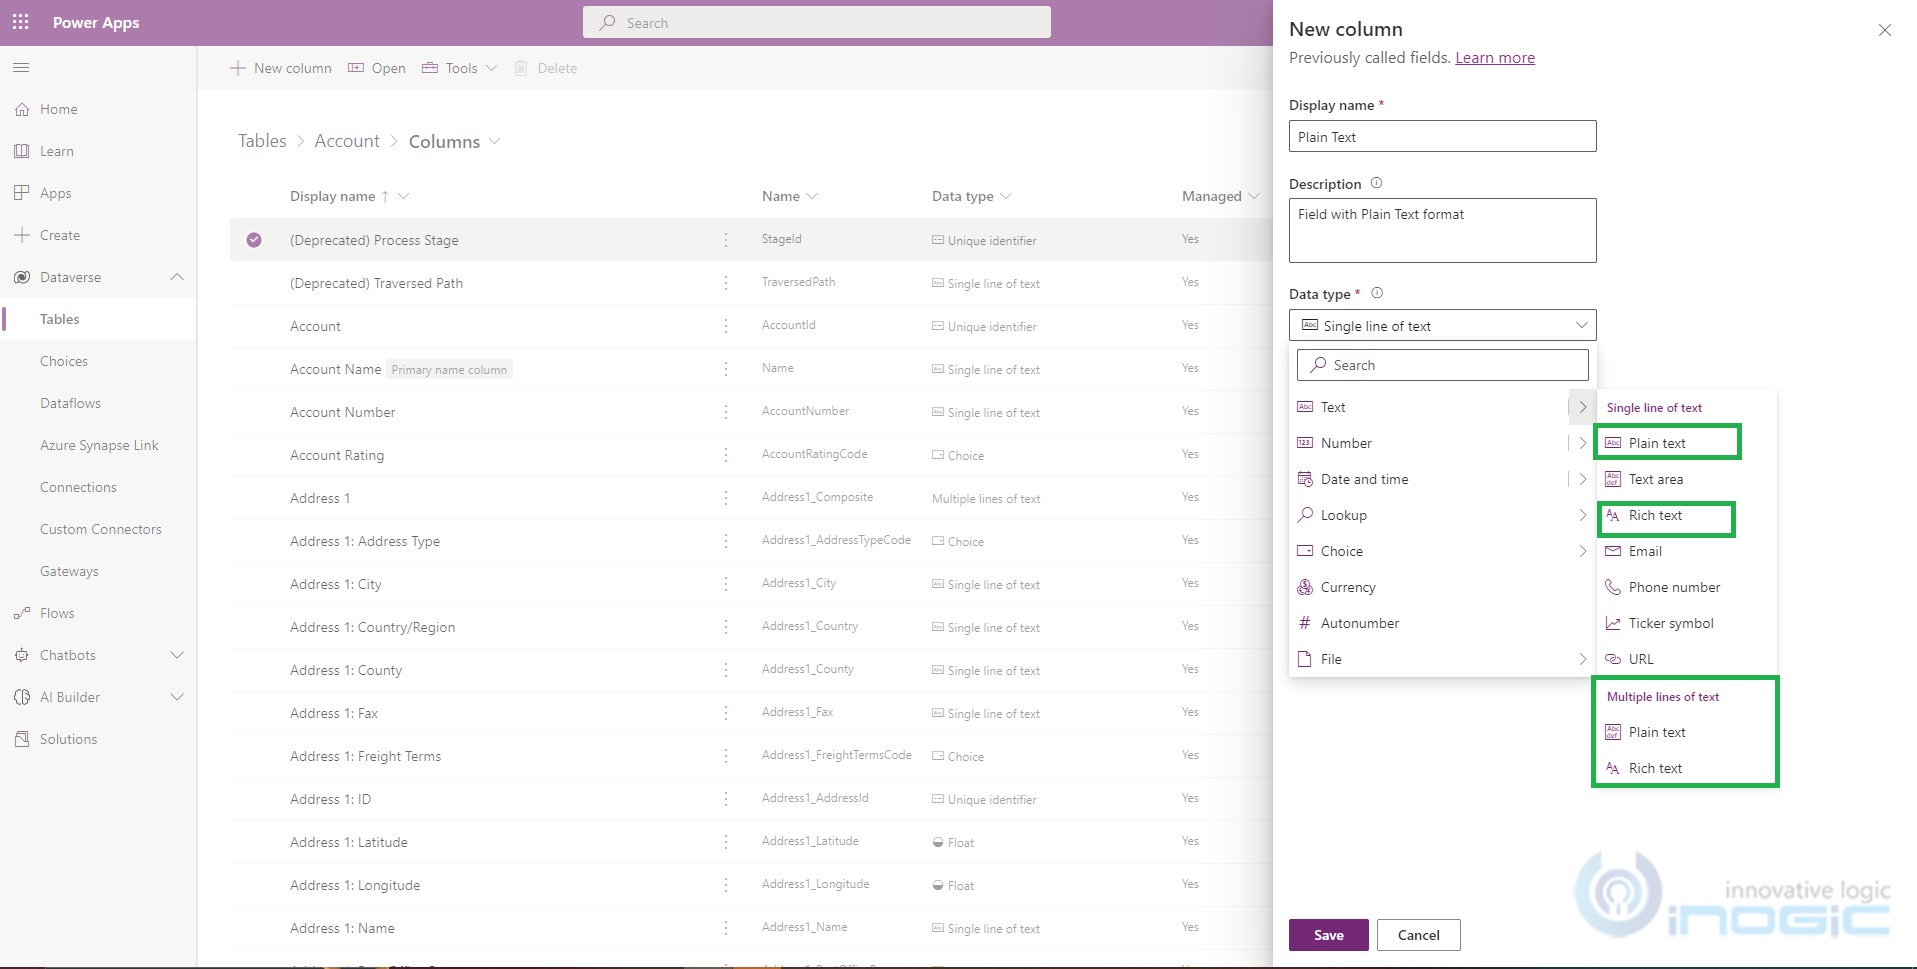Image resolution: width=1917 pixels, height=969 pixels.
Task: Open the Managed column header dropdown
Action: [x=1254, y=196]
